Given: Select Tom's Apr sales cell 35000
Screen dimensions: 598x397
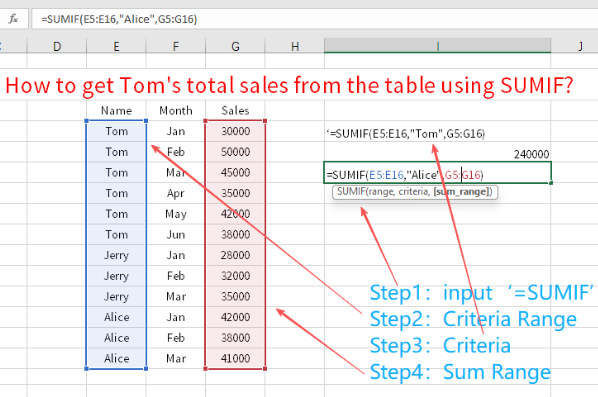Looking at the screenshot, I should [235, 193].
